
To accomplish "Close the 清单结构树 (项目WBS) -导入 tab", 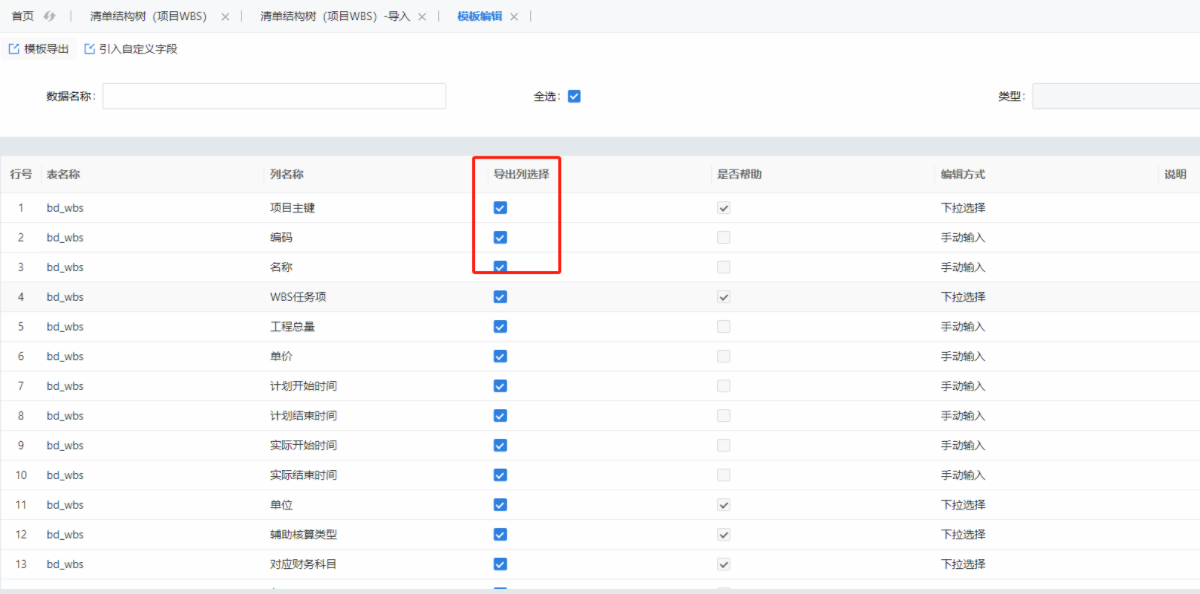I will point(422,17).
